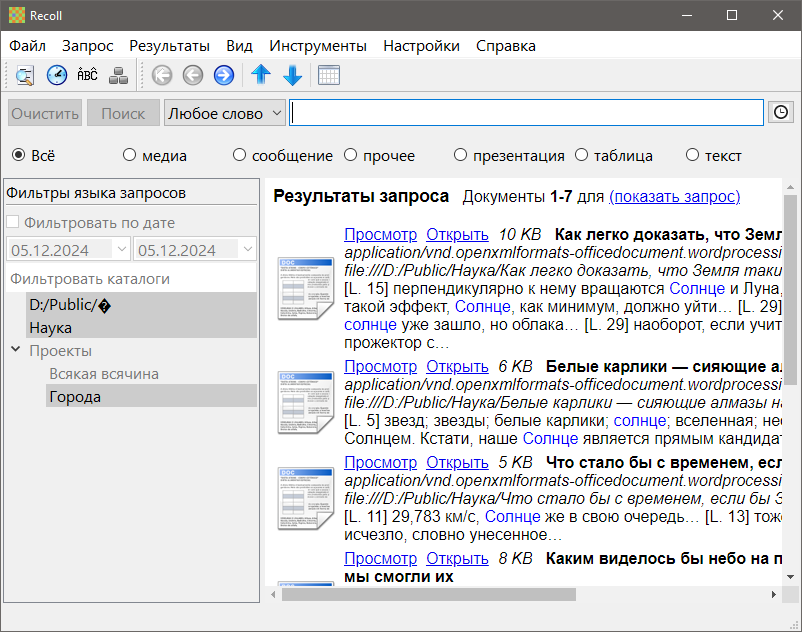Sort results by date ascending arrow
The image size is (802, 632).
point(261,75)
